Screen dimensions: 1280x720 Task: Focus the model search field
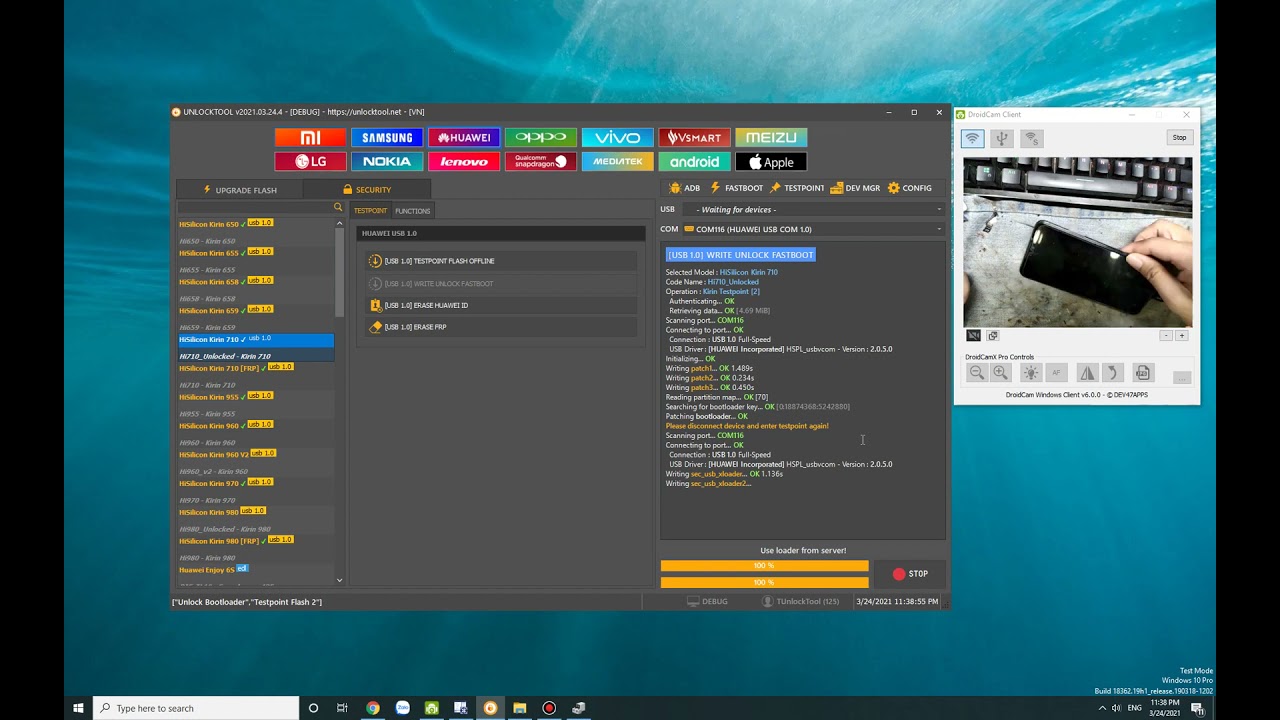pos(255,207)
